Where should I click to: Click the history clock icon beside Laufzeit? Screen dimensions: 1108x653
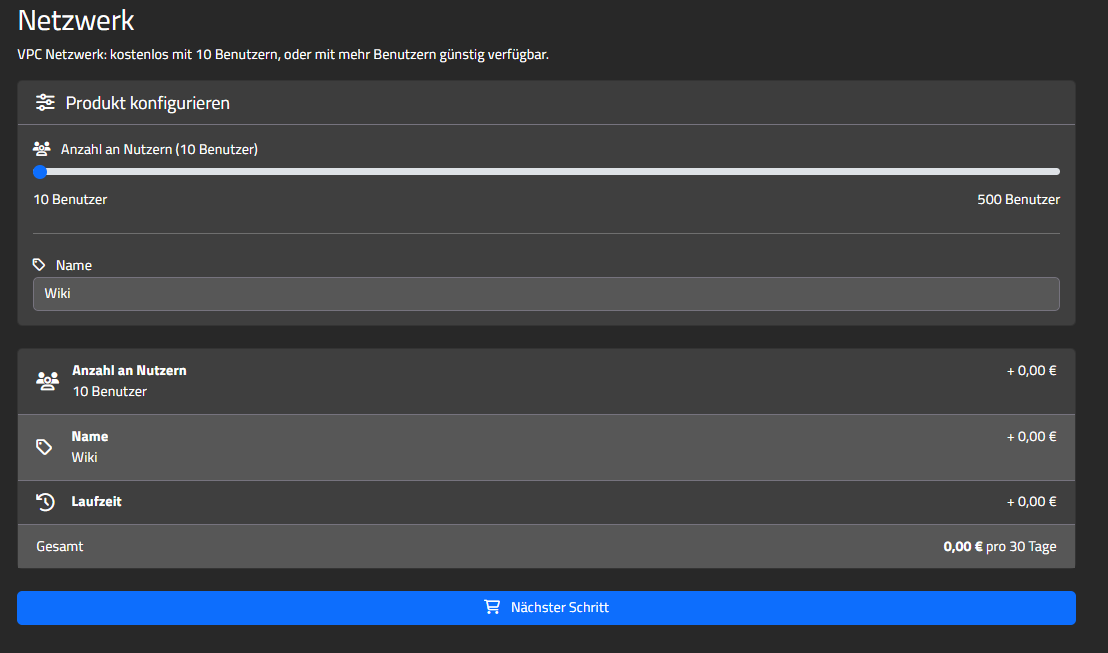45,502
